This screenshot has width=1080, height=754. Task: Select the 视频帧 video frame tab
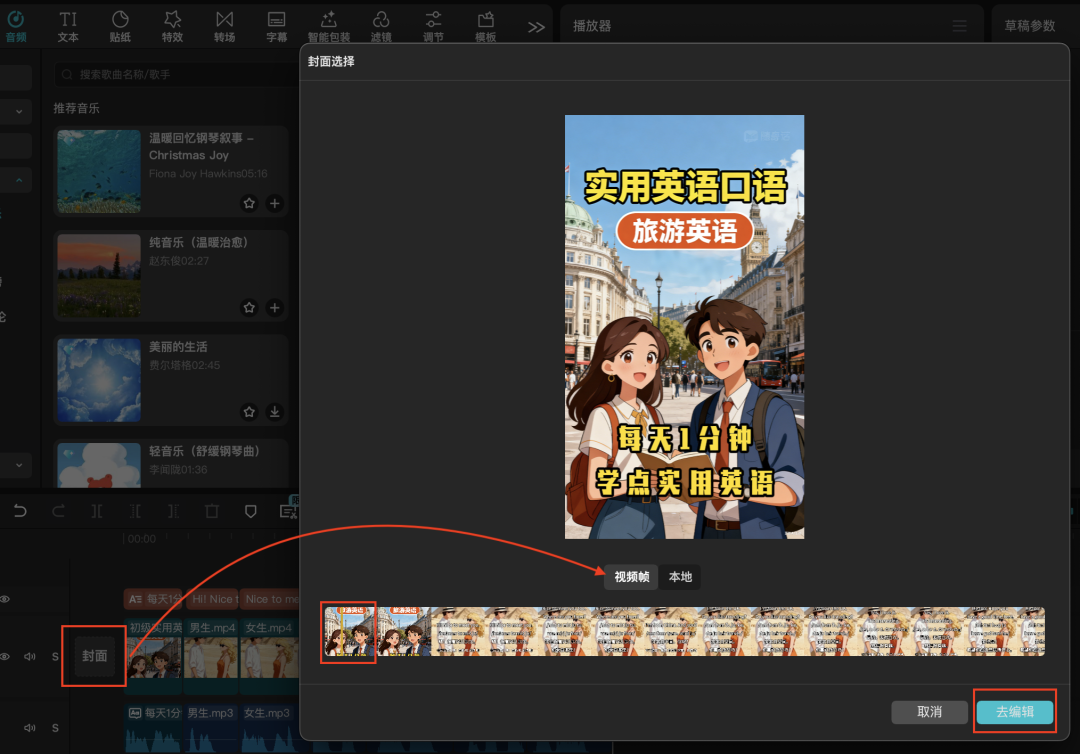pos(629,577)
